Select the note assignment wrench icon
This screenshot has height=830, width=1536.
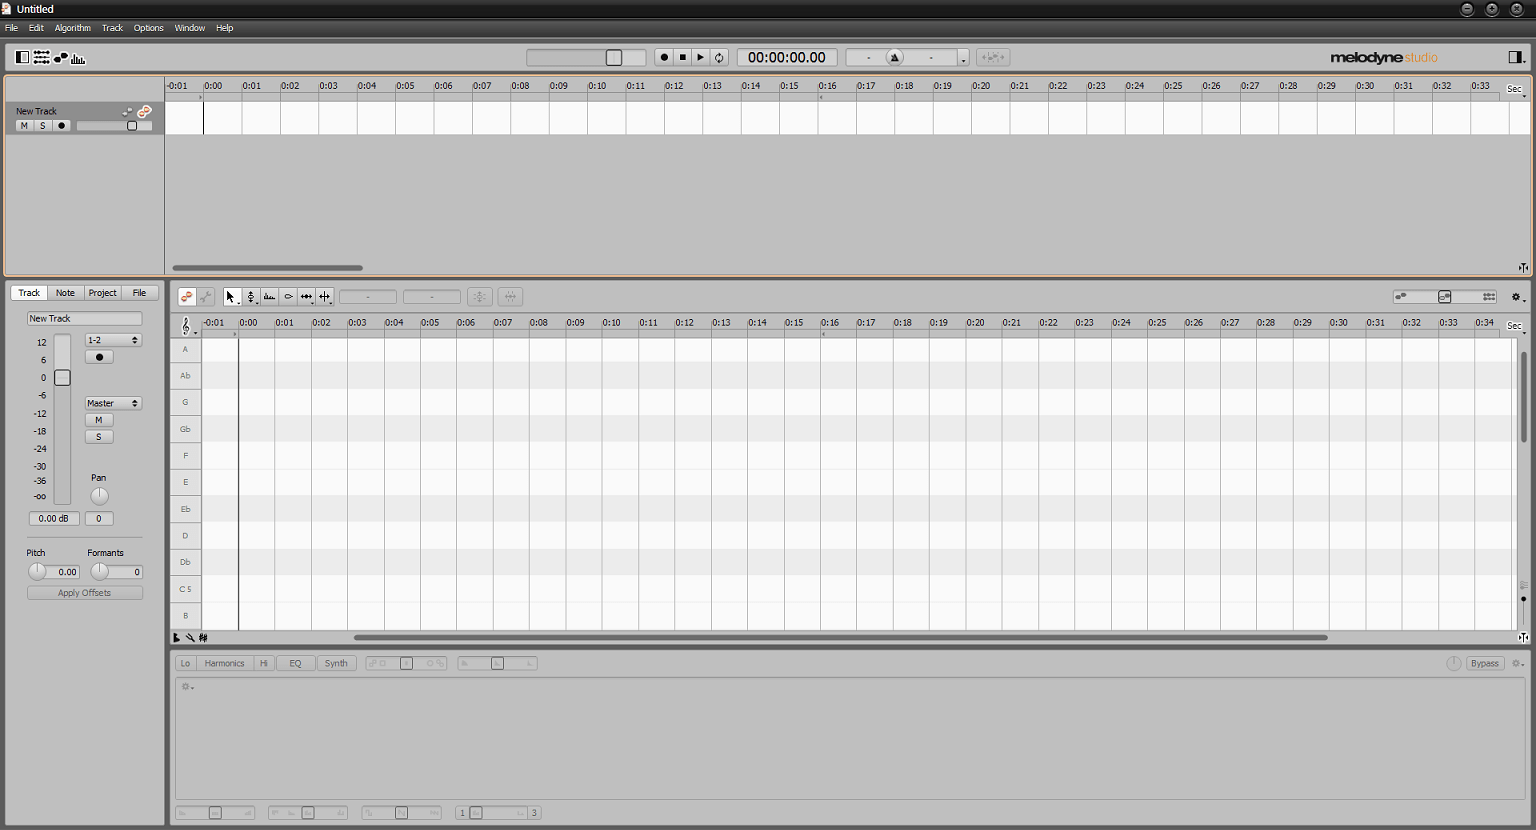pyautogui.click(x=206, y=297)
